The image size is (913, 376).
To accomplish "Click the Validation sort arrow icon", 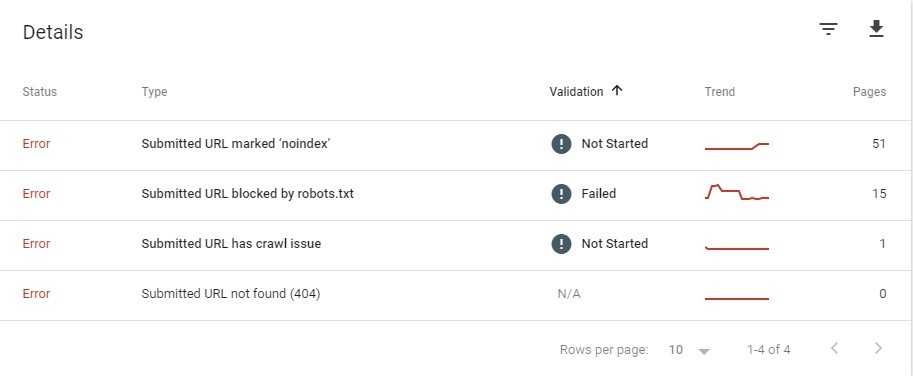I will pyautogui.click(x=617, y=91).
